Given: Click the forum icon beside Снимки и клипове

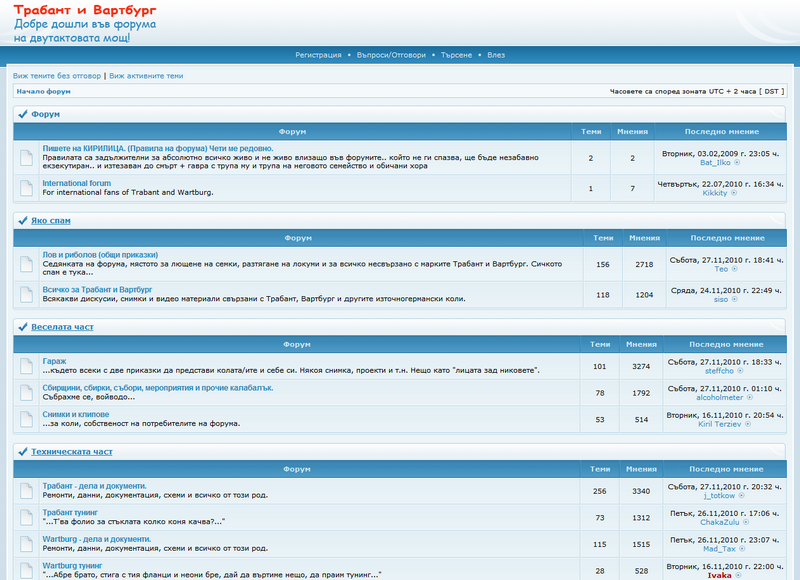Looking at the screenshot, I should [26, 419].
